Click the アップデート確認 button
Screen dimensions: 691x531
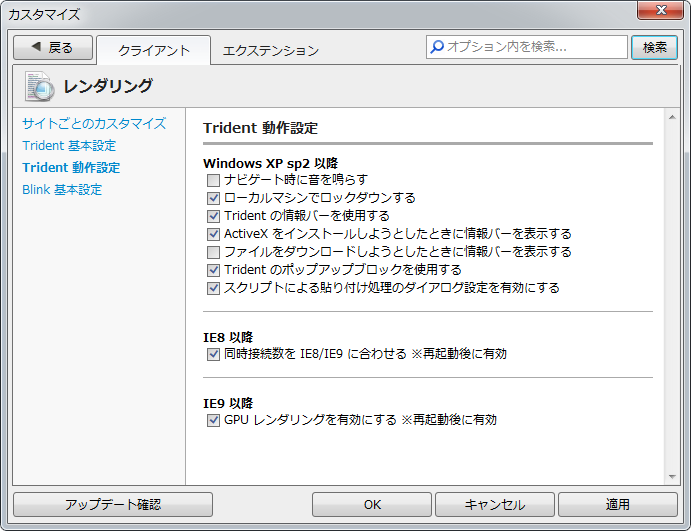click(x=113, y=505)
